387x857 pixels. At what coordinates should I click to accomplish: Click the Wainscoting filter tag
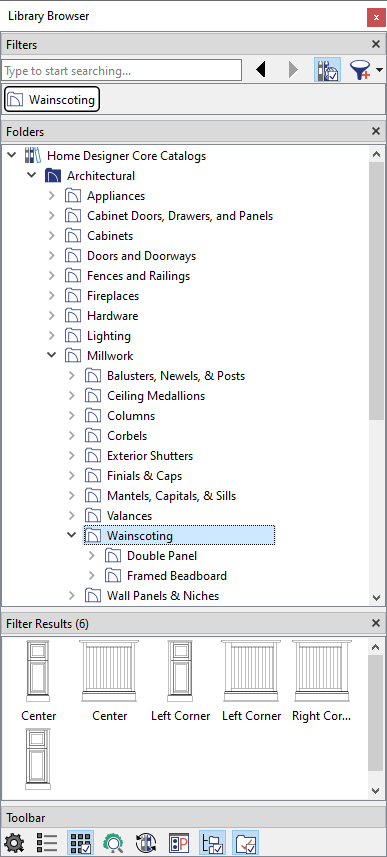coord(52,99)
